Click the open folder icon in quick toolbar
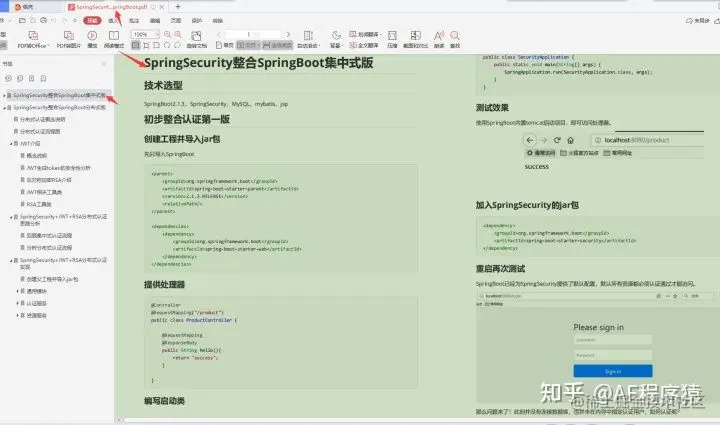This screenshot has width=720, height=425. tap(22, 21)
